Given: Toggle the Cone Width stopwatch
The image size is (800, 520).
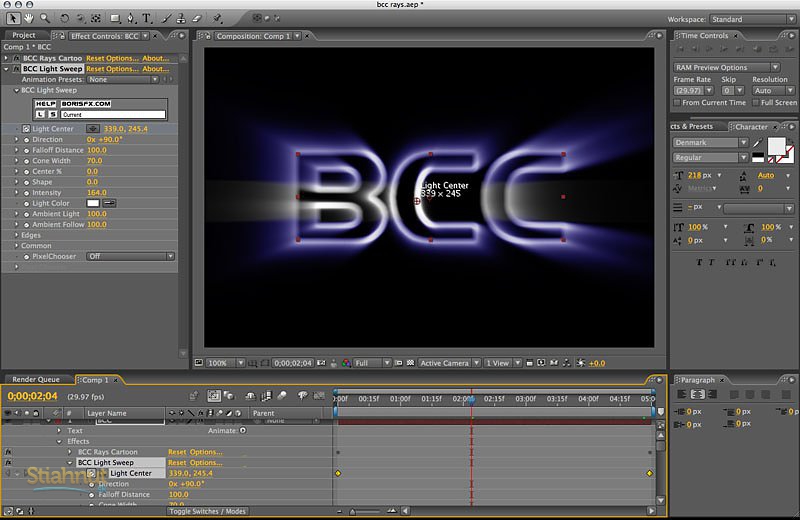Looking at the screenshot, I should pos(27,161).
